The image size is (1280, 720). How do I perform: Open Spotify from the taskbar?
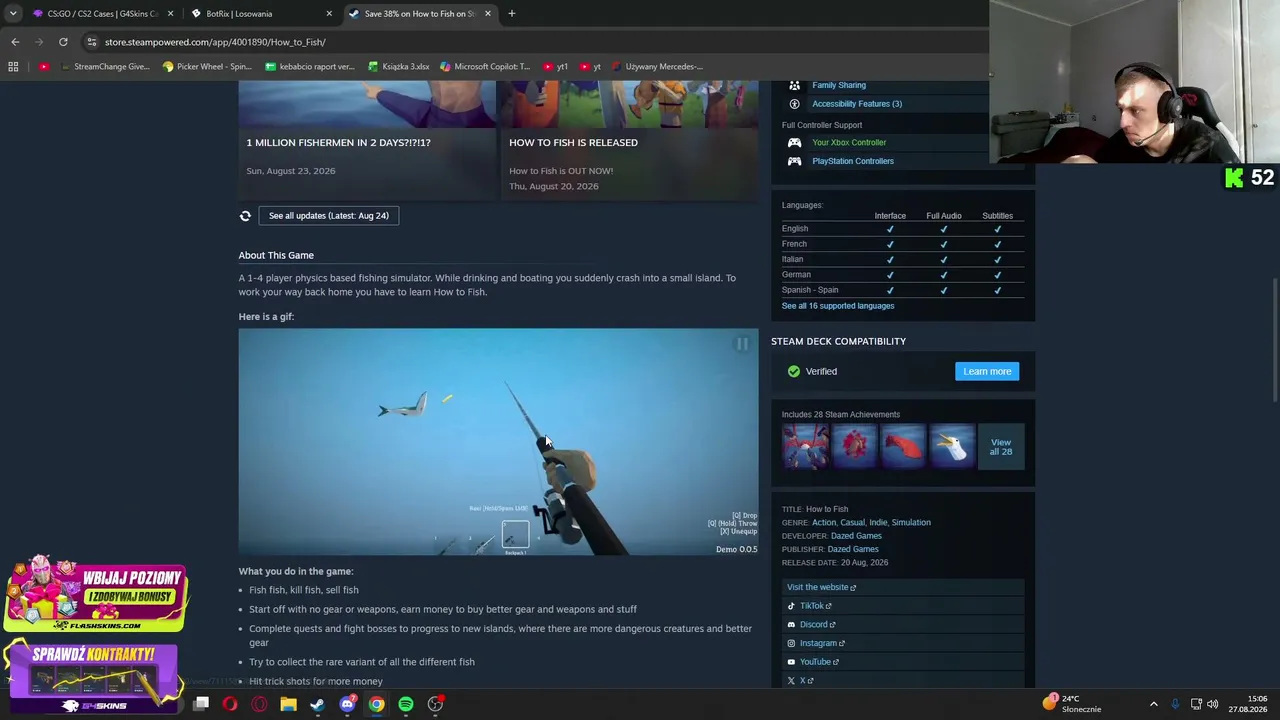[x=406, y=705]
